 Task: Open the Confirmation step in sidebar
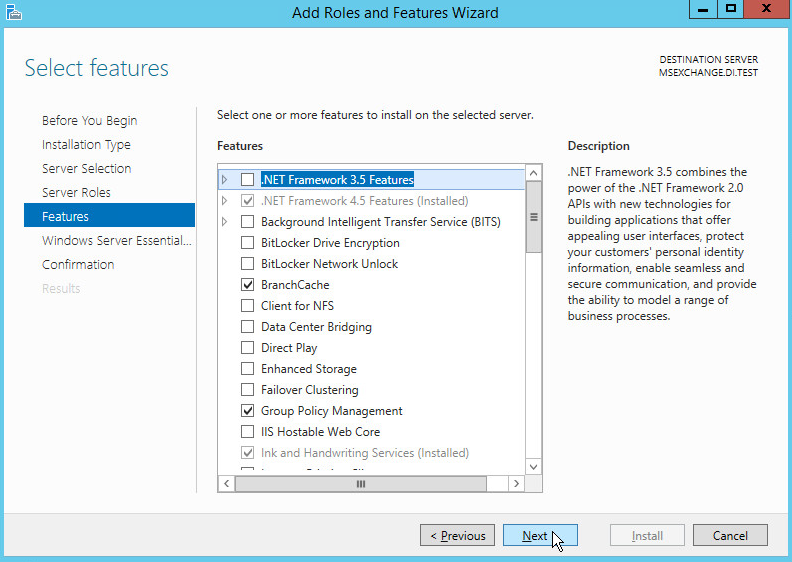tap(78, 265)
